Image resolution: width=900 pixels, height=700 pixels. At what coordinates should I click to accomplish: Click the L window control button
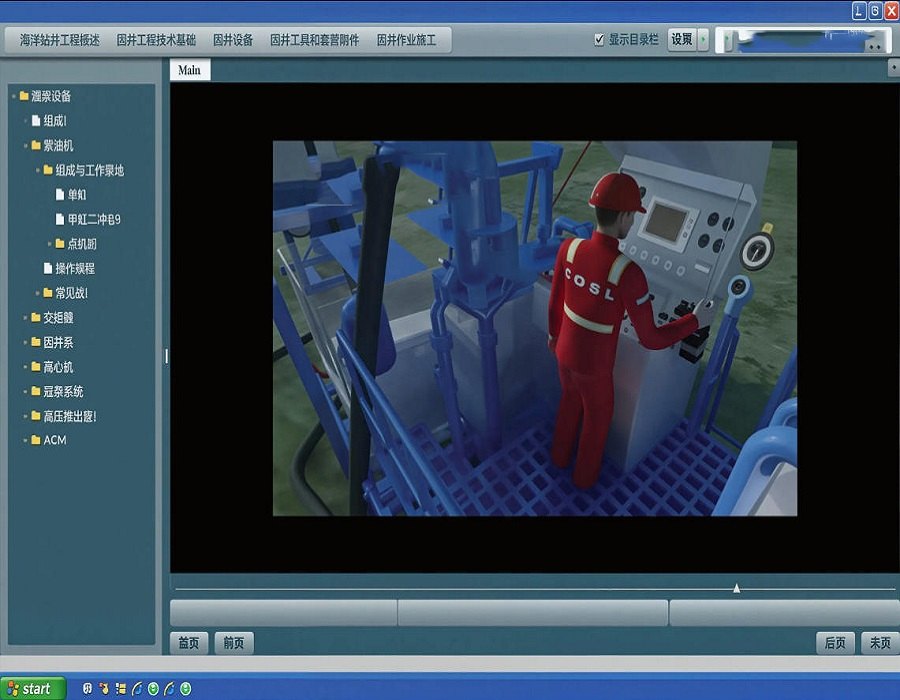pos(859,11)
